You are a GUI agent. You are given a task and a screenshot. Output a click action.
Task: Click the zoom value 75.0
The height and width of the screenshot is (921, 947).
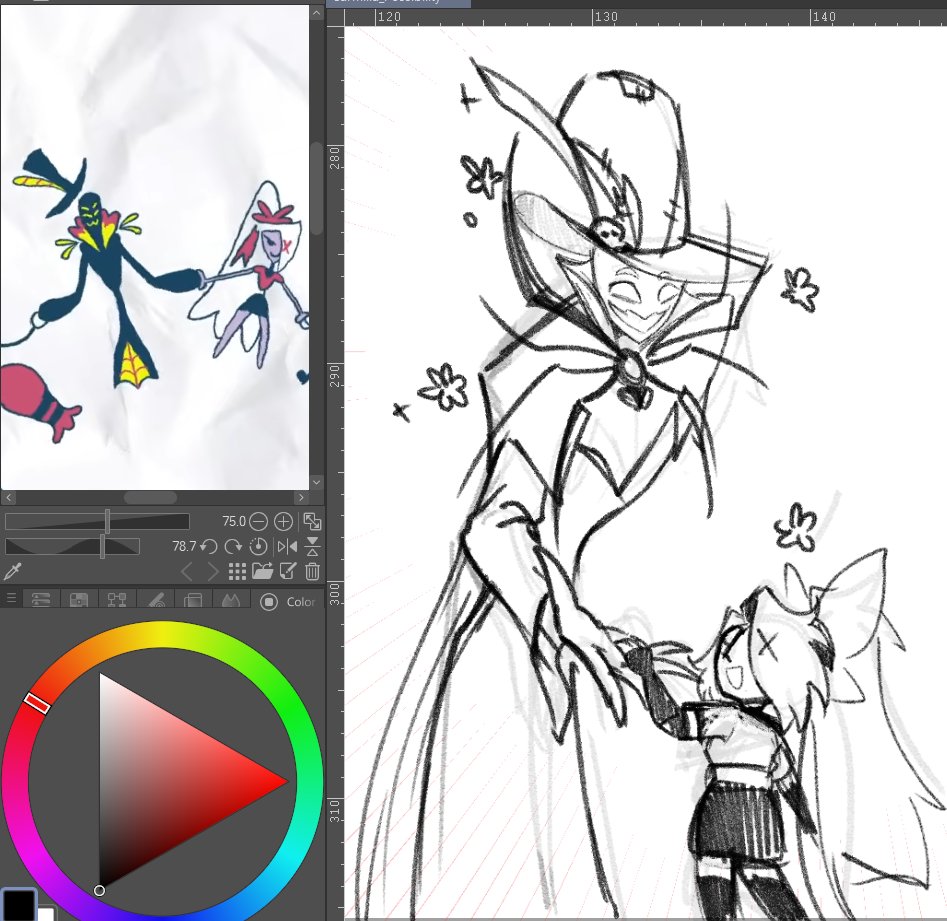coord(234,521)
